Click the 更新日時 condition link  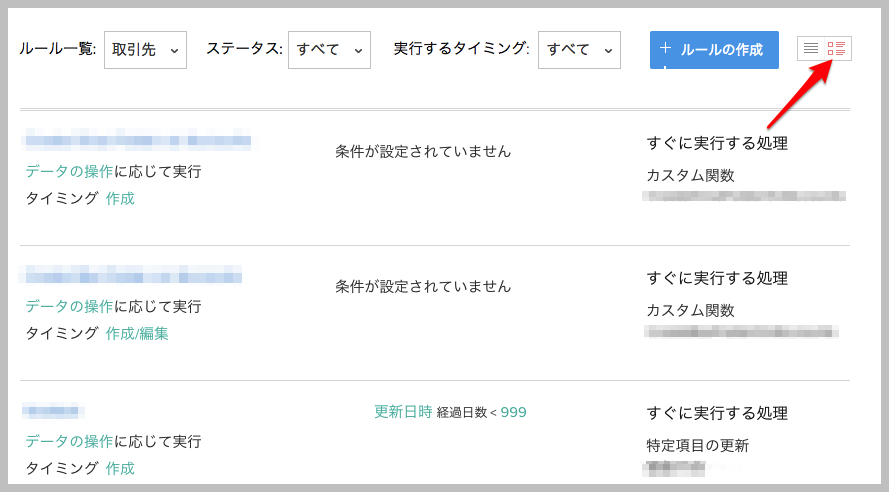[403, 411]
